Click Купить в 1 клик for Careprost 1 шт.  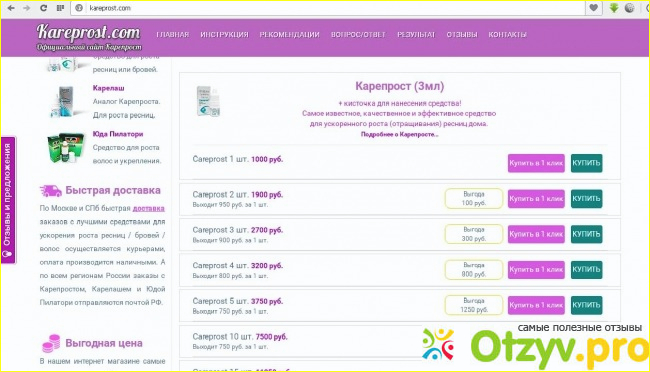[x=536, y=163]
